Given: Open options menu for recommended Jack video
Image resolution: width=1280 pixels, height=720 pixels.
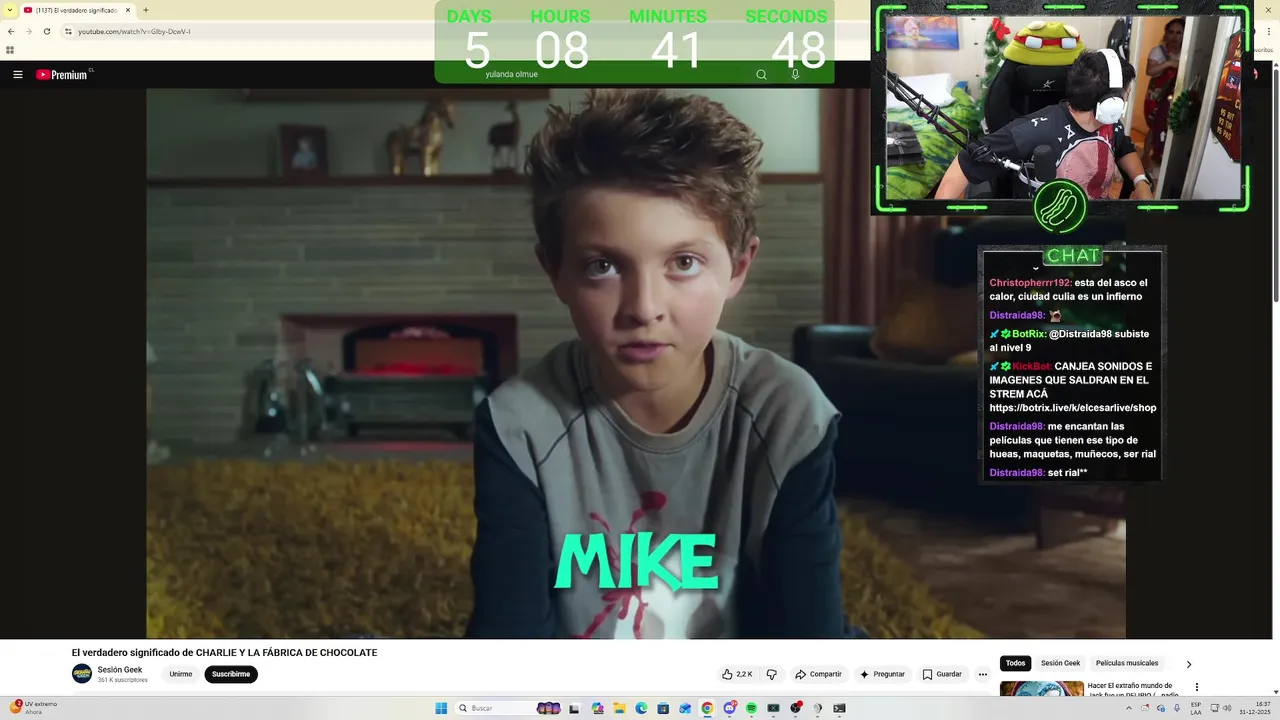Looking at the screenshot, I should 1196,687.
